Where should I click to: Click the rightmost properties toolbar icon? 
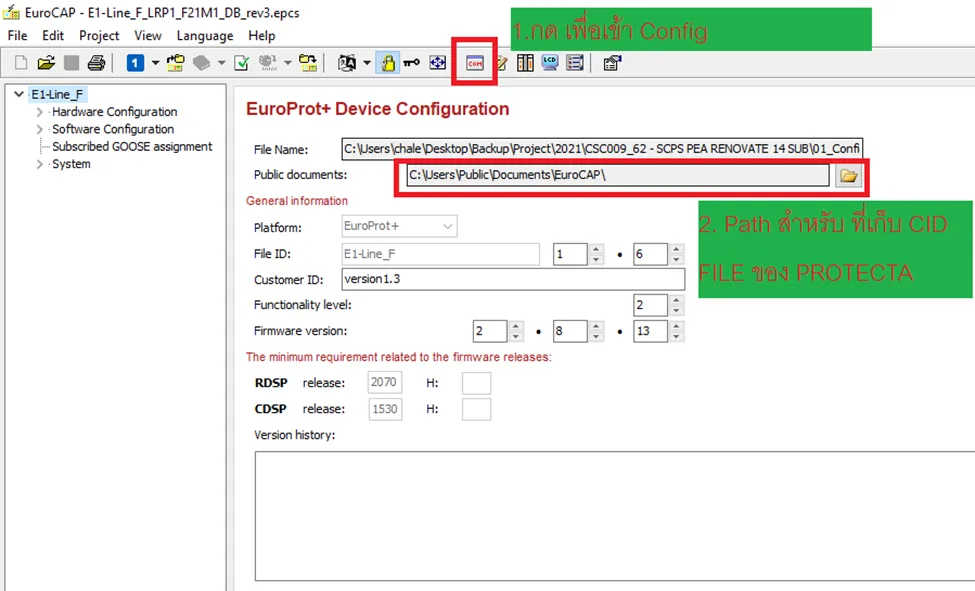[x=612, y=63]
